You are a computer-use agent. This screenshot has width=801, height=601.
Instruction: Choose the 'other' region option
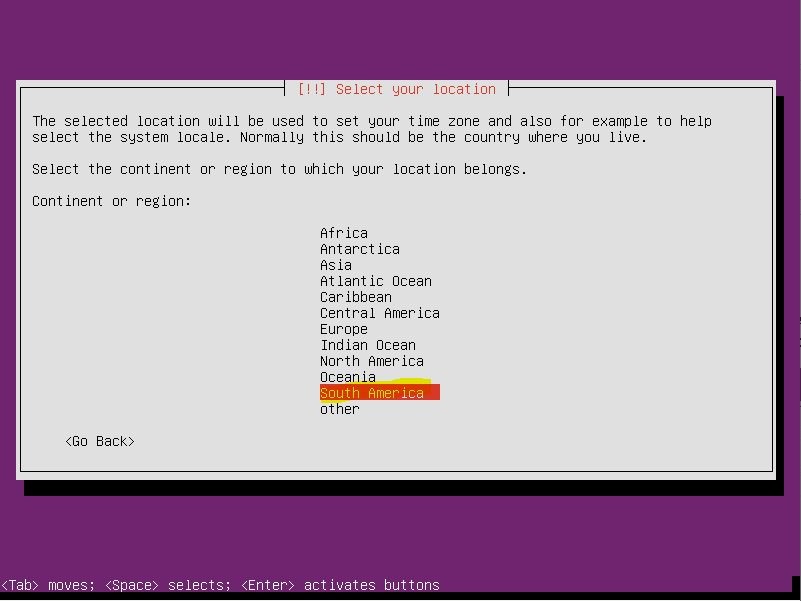tap(339, 409)
